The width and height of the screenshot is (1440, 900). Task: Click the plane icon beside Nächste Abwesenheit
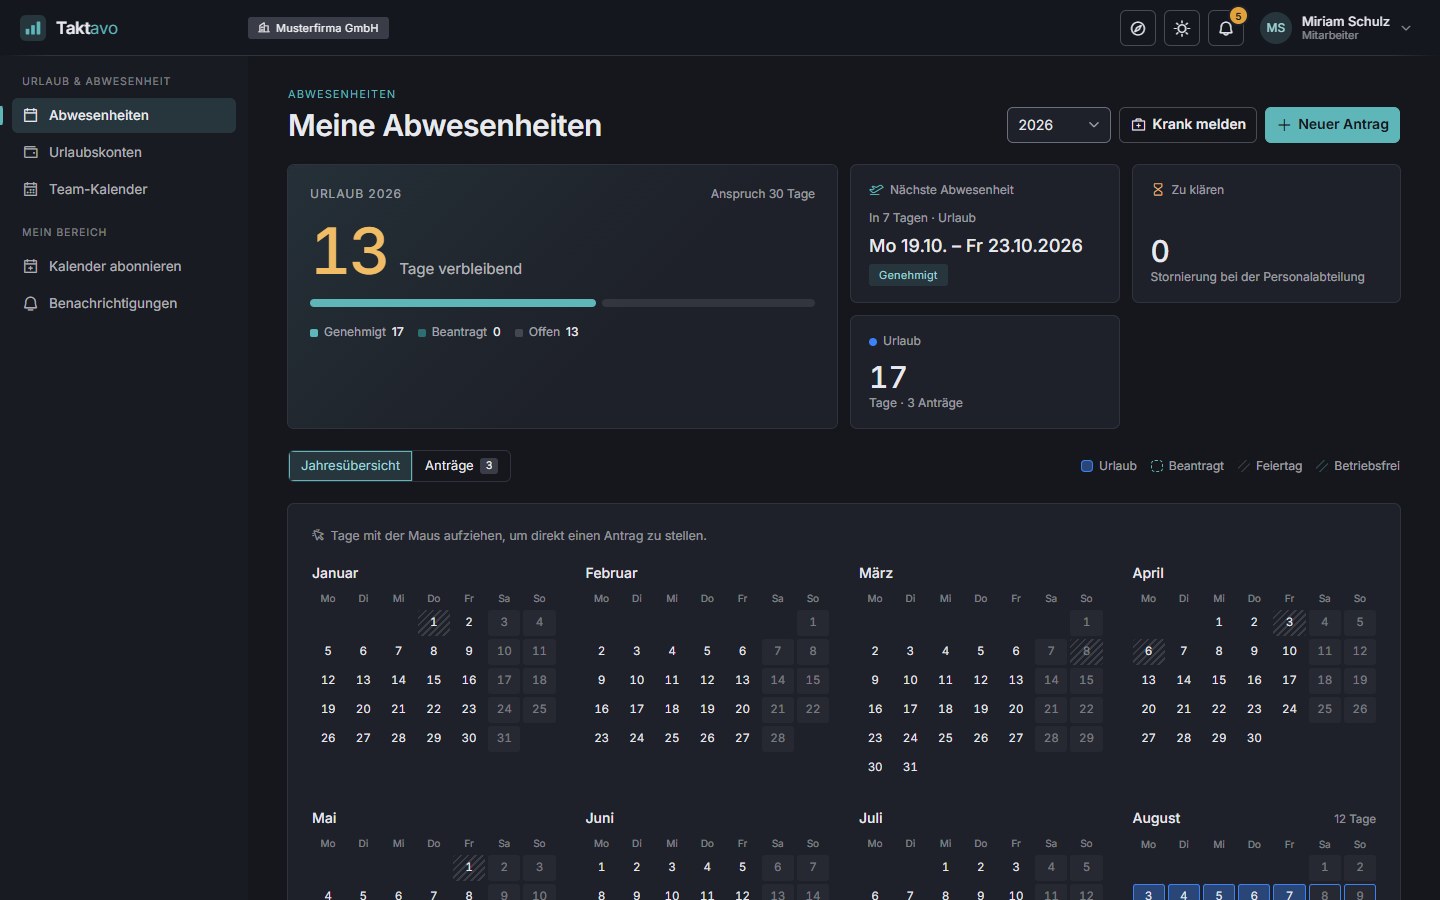pos(876,190)
